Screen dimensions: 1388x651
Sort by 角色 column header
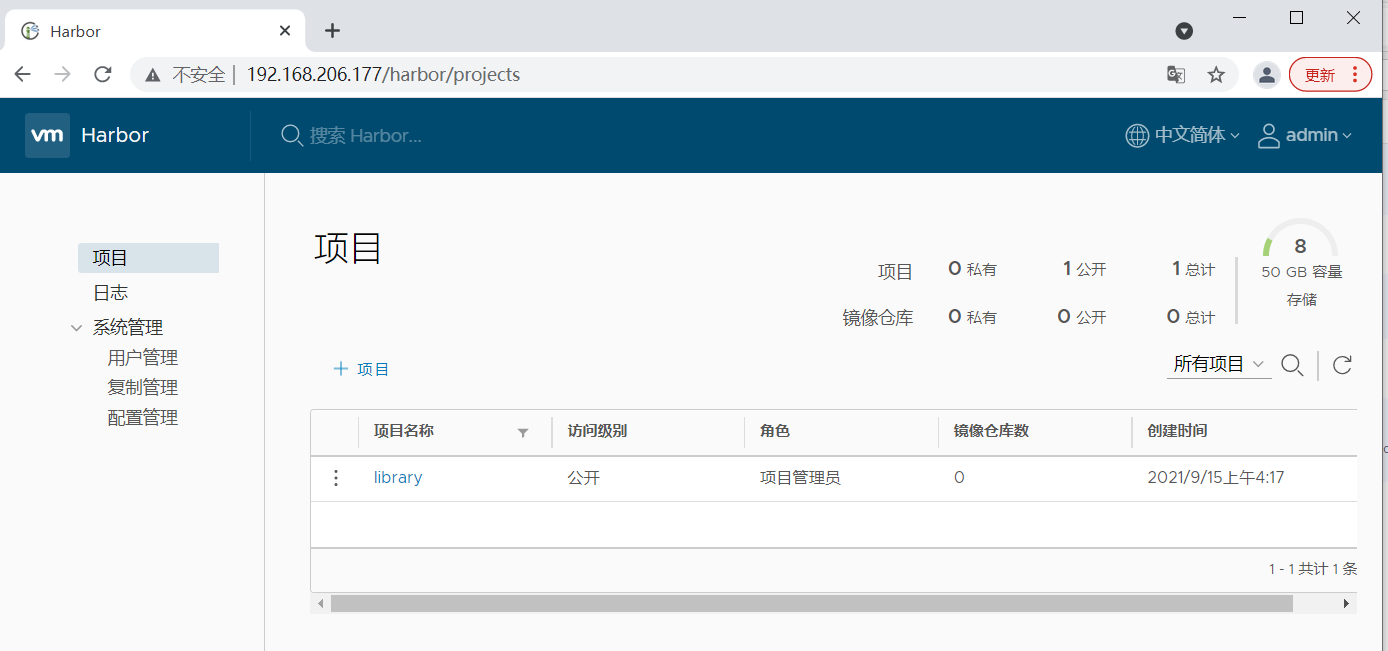[x=775, y=431]
